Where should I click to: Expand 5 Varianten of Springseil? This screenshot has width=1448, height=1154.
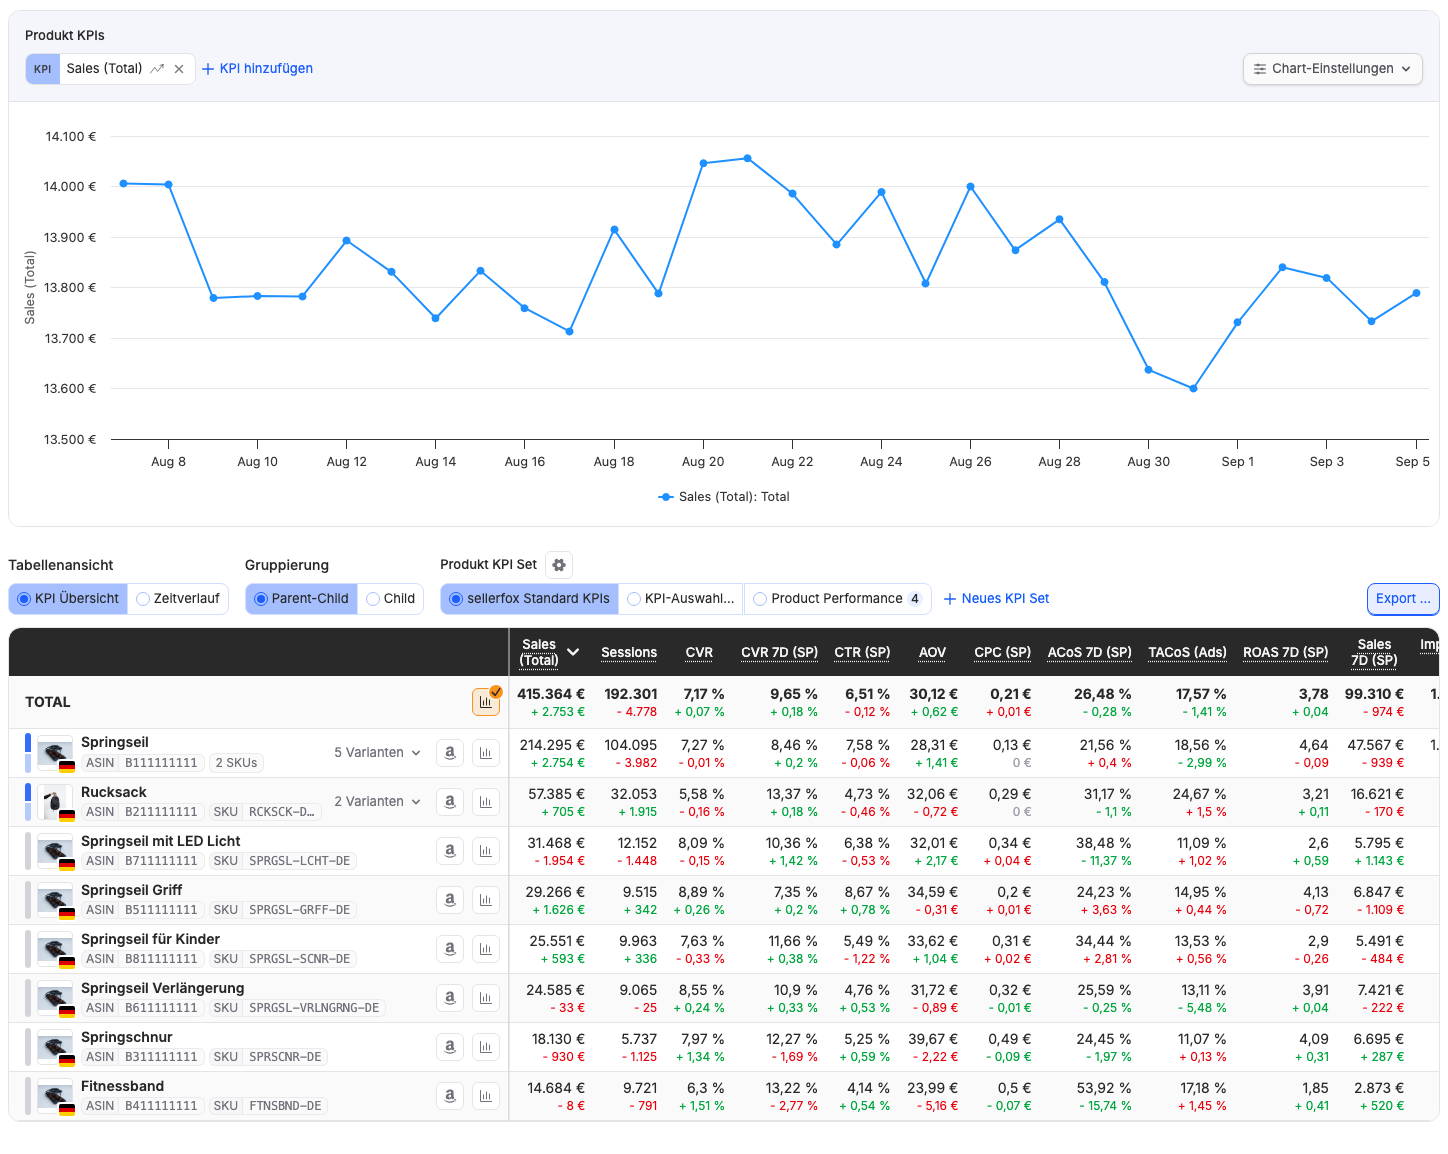[377, 753]
